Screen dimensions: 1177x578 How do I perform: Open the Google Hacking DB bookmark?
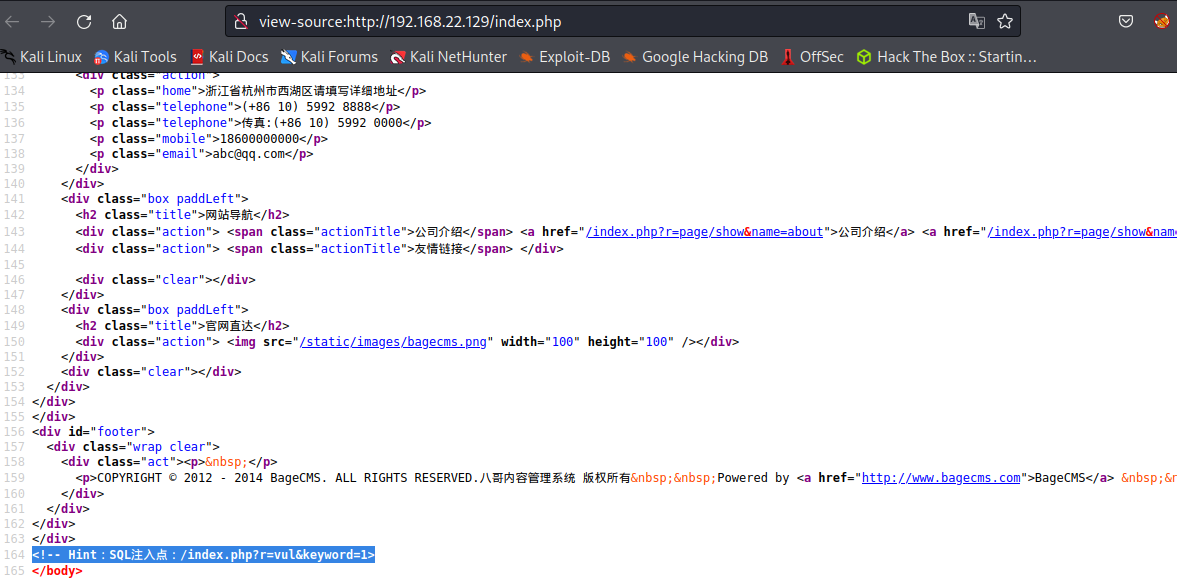coord(695,57)
